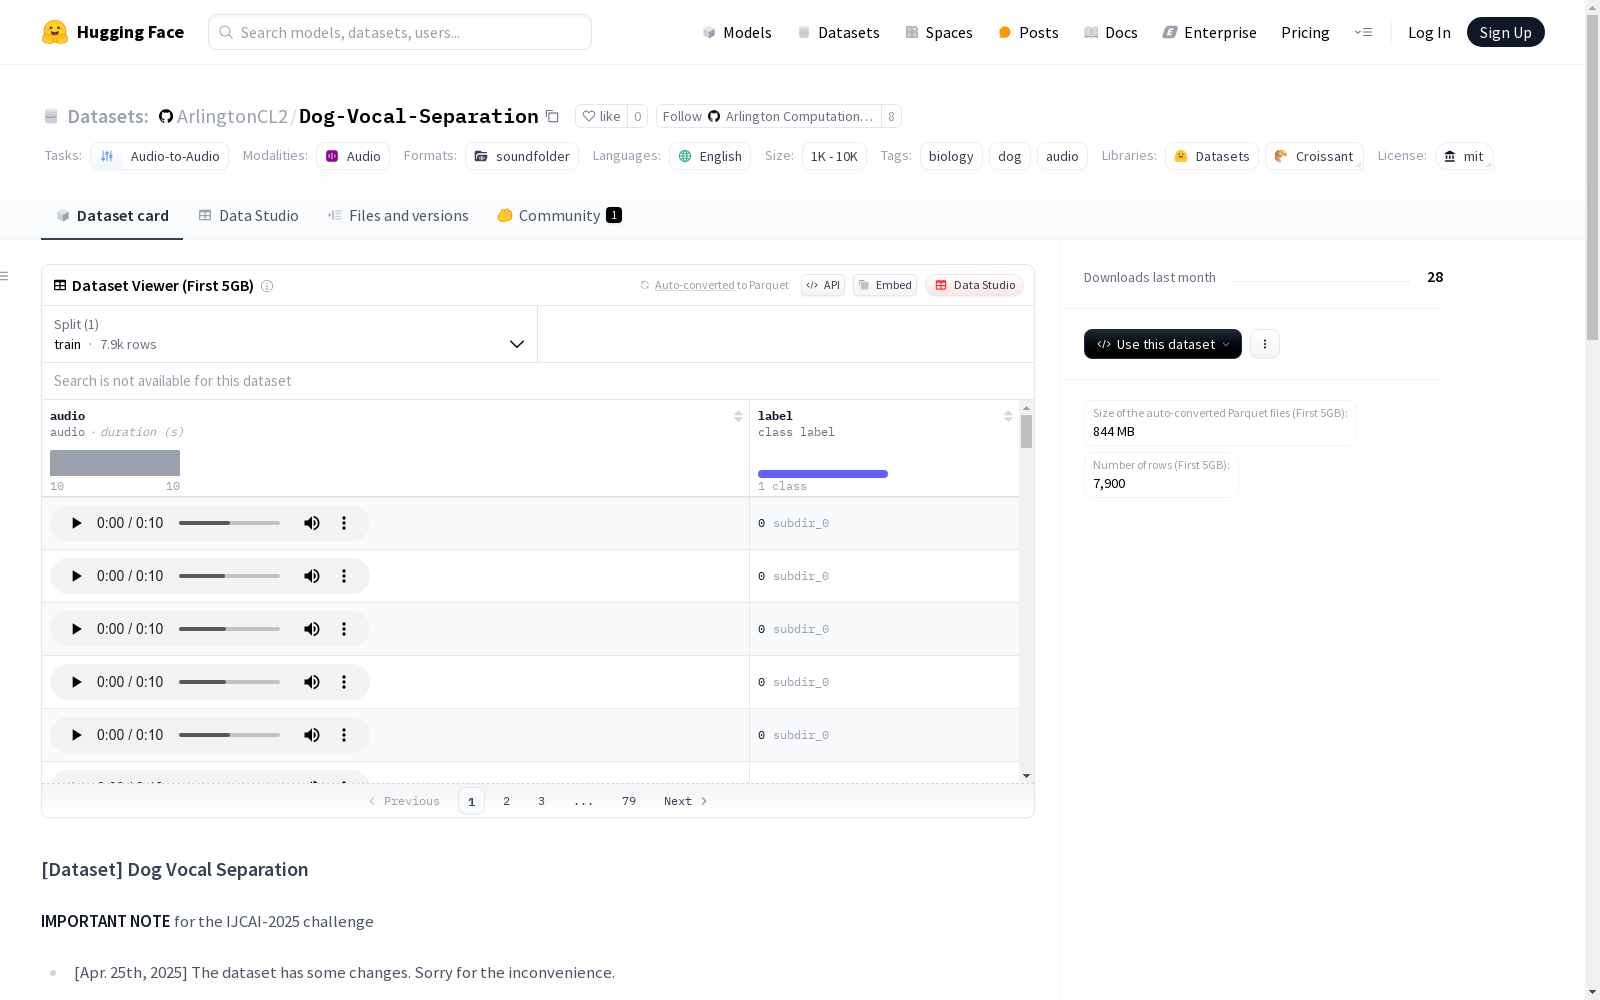
Task: Open Files and versions tab
Action: [x=398, y=215]
